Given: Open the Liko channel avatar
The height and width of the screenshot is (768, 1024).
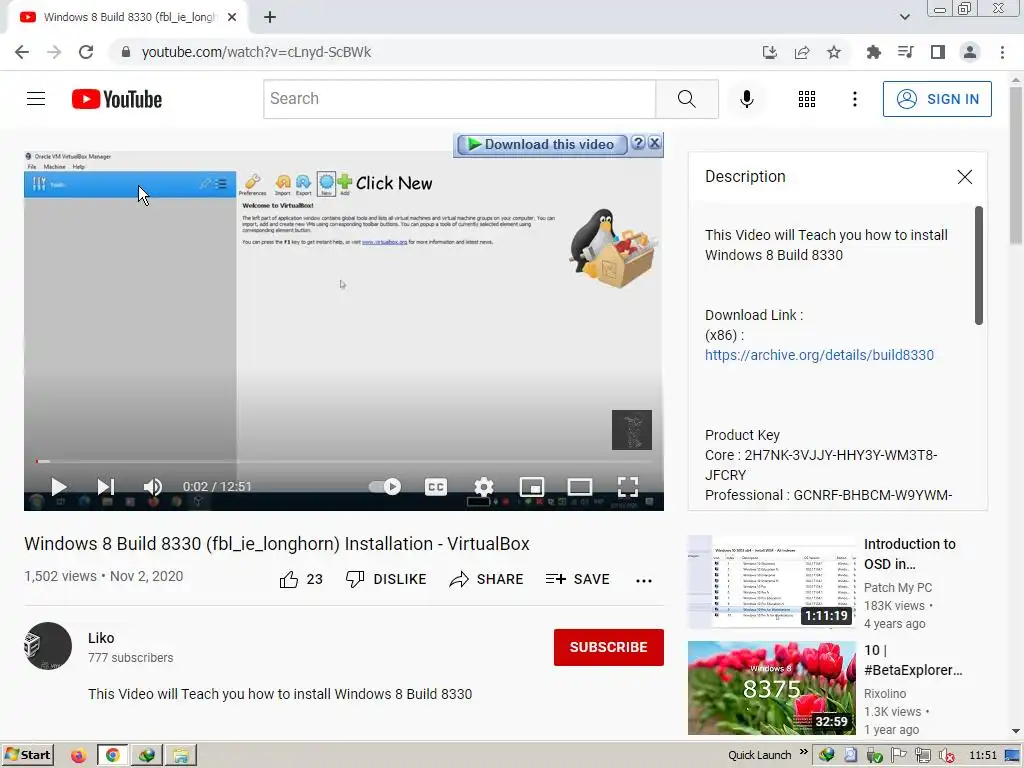Looking at the screenshot, I should pyautogui.click(x=48, y=646).
